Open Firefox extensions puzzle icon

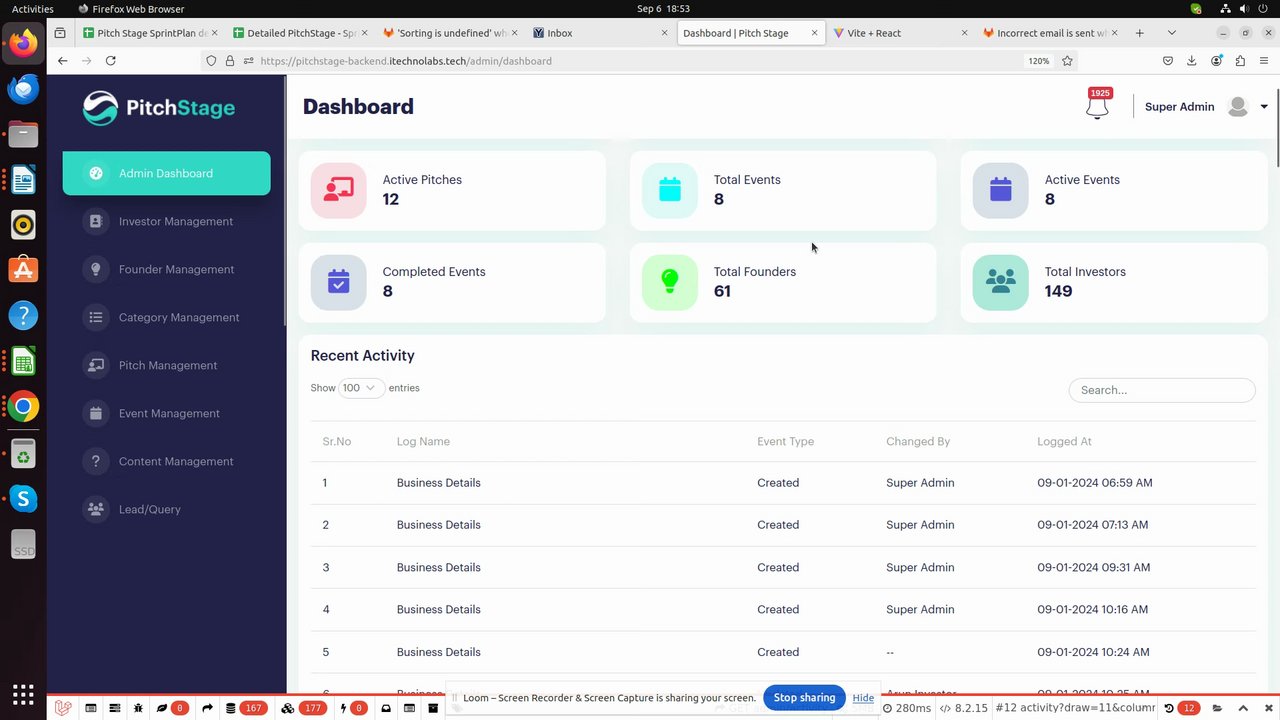point(1240,61)
